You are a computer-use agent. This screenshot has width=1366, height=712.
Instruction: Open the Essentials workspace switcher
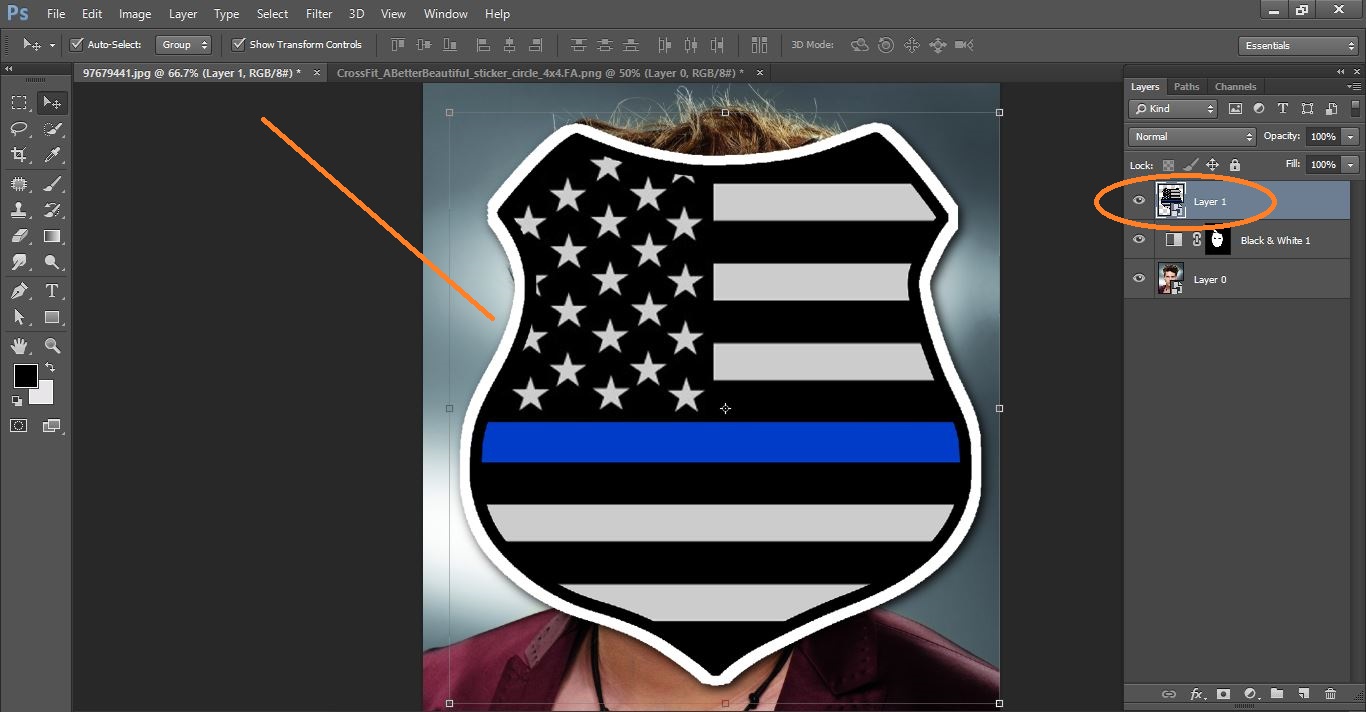coord(1296,45)
